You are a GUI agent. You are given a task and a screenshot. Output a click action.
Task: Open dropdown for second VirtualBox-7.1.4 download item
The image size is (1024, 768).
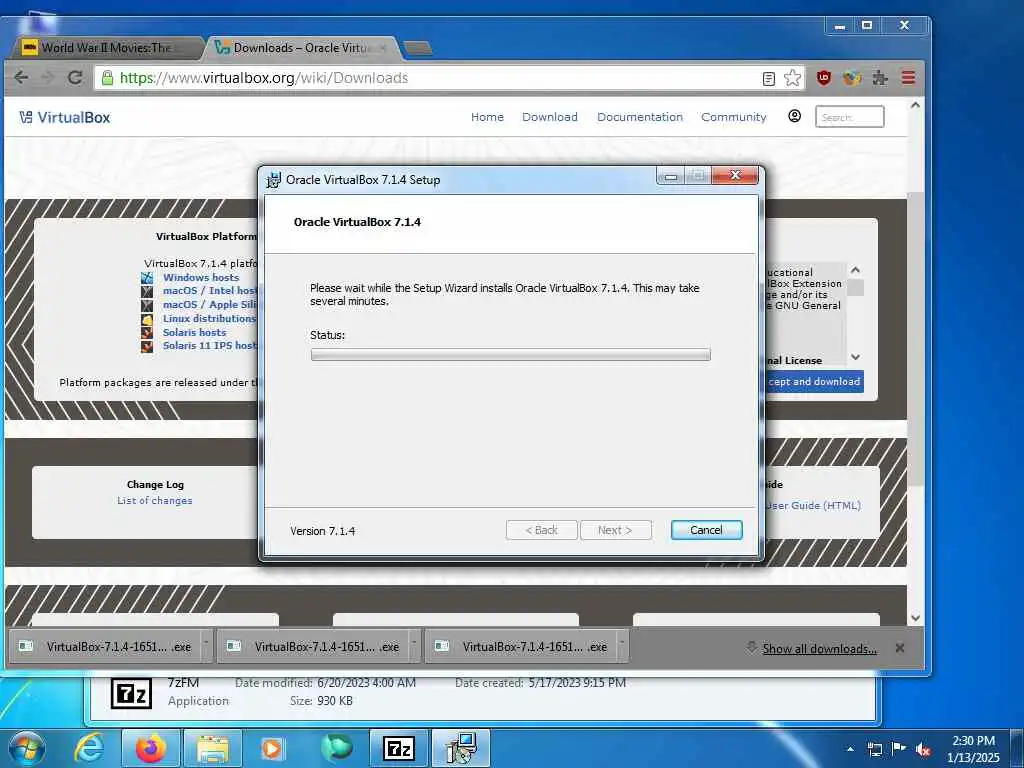tap(414, 645)
